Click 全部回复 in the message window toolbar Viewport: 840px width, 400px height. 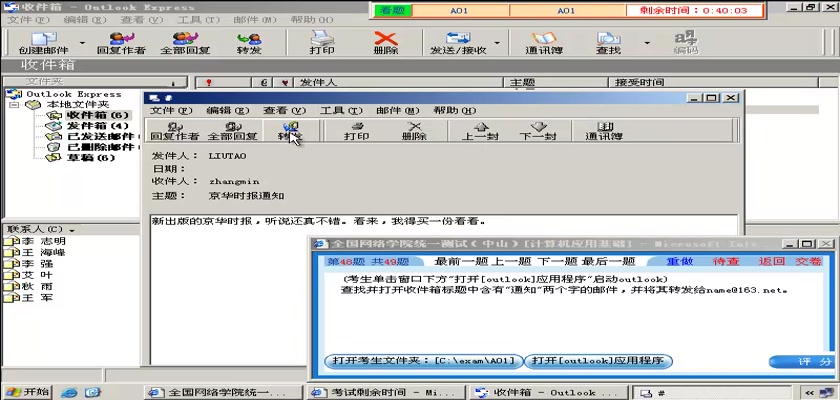232,131
